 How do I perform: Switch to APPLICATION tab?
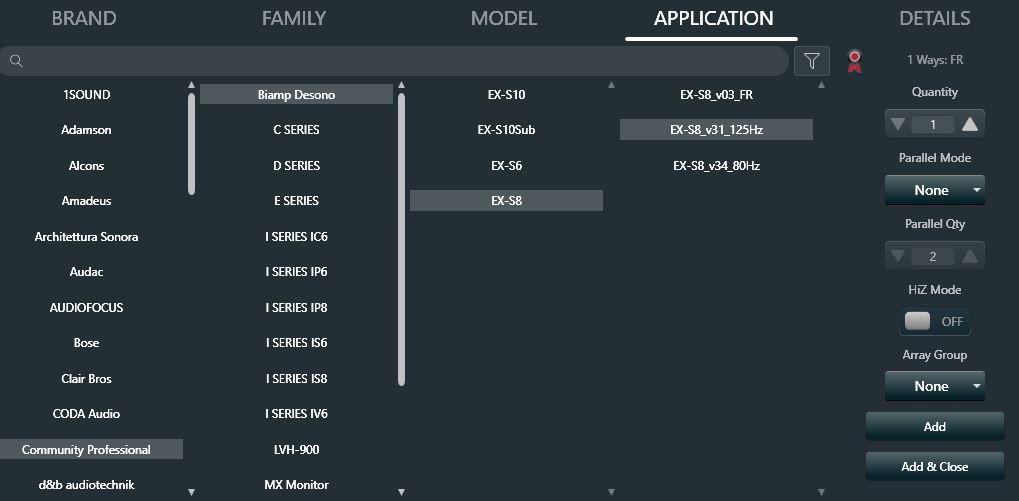(x=714, y=18)
